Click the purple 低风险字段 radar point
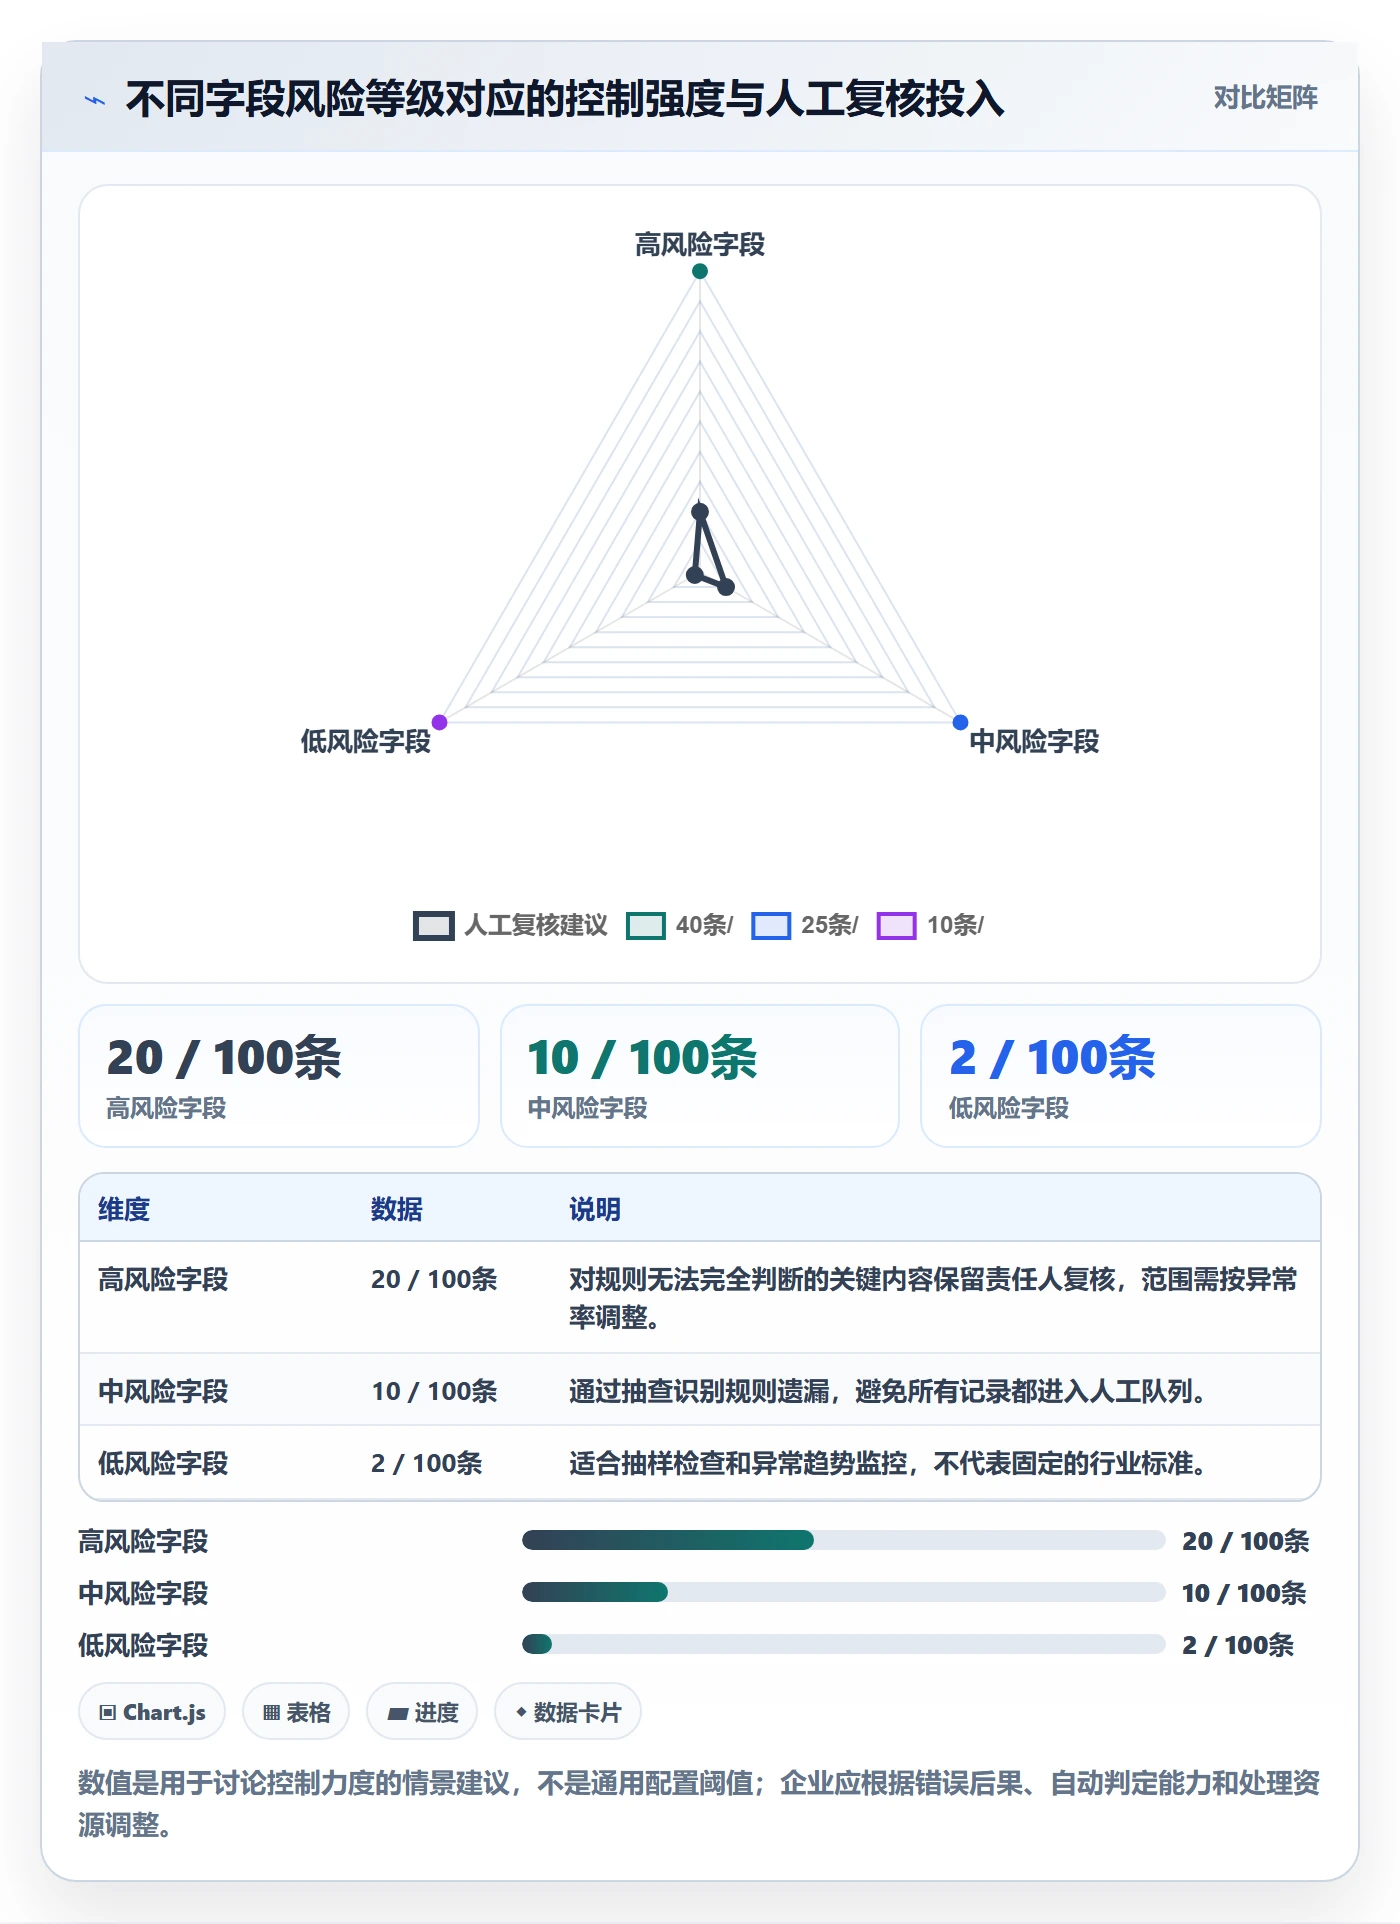 coord(439,722)
